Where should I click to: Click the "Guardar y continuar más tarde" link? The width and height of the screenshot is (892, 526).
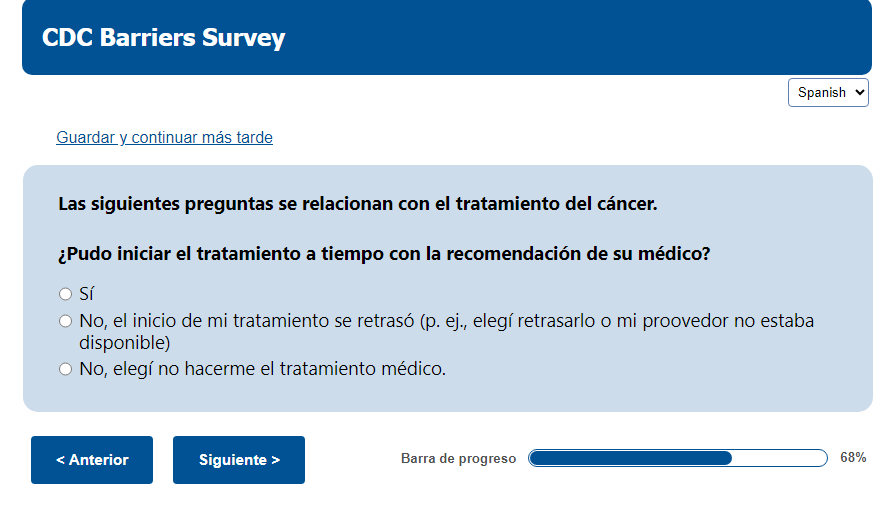(164, 137)
